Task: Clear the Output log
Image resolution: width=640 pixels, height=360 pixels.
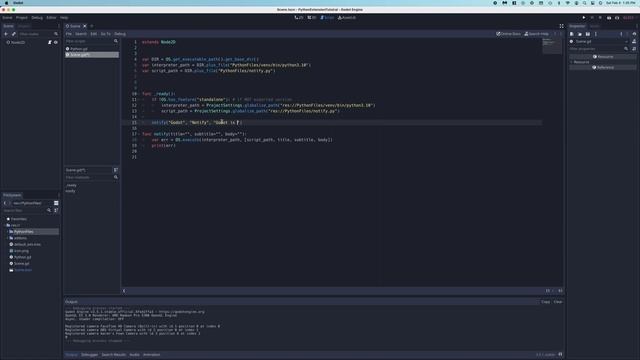Action: [558, 302]
